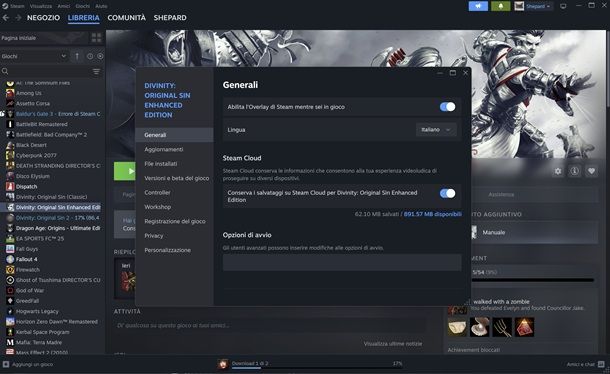
Task: Click the 891.57 MB disponibili link
Action: click(433, 214)
